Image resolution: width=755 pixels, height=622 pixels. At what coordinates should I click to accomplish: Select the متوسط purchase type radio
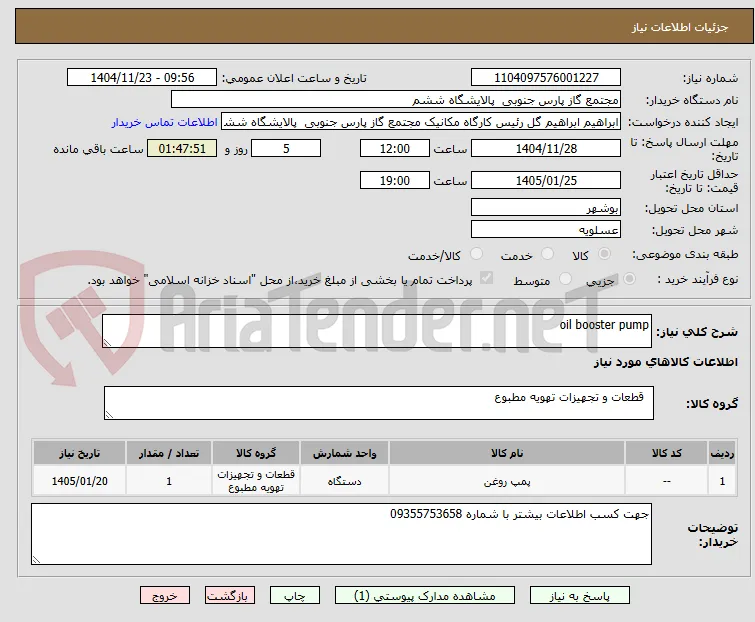coord(565,279)
